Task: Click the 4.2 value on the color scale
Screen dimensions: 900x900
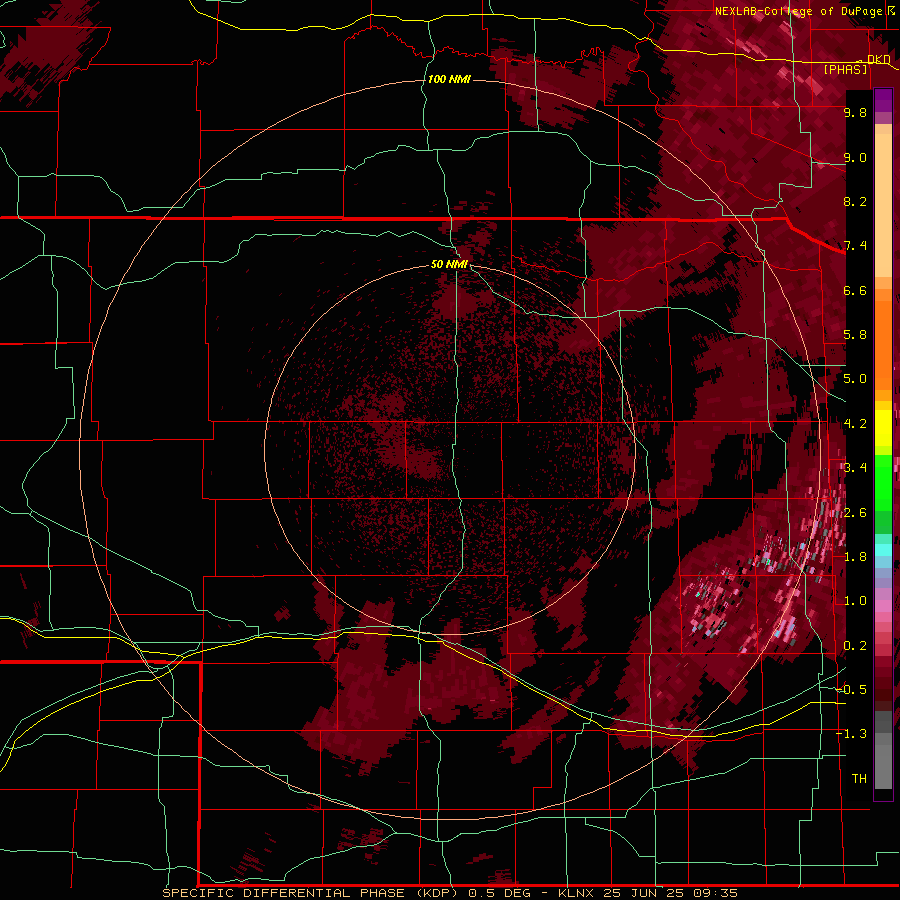Action: pyautogui.click(x=855, y=424)
